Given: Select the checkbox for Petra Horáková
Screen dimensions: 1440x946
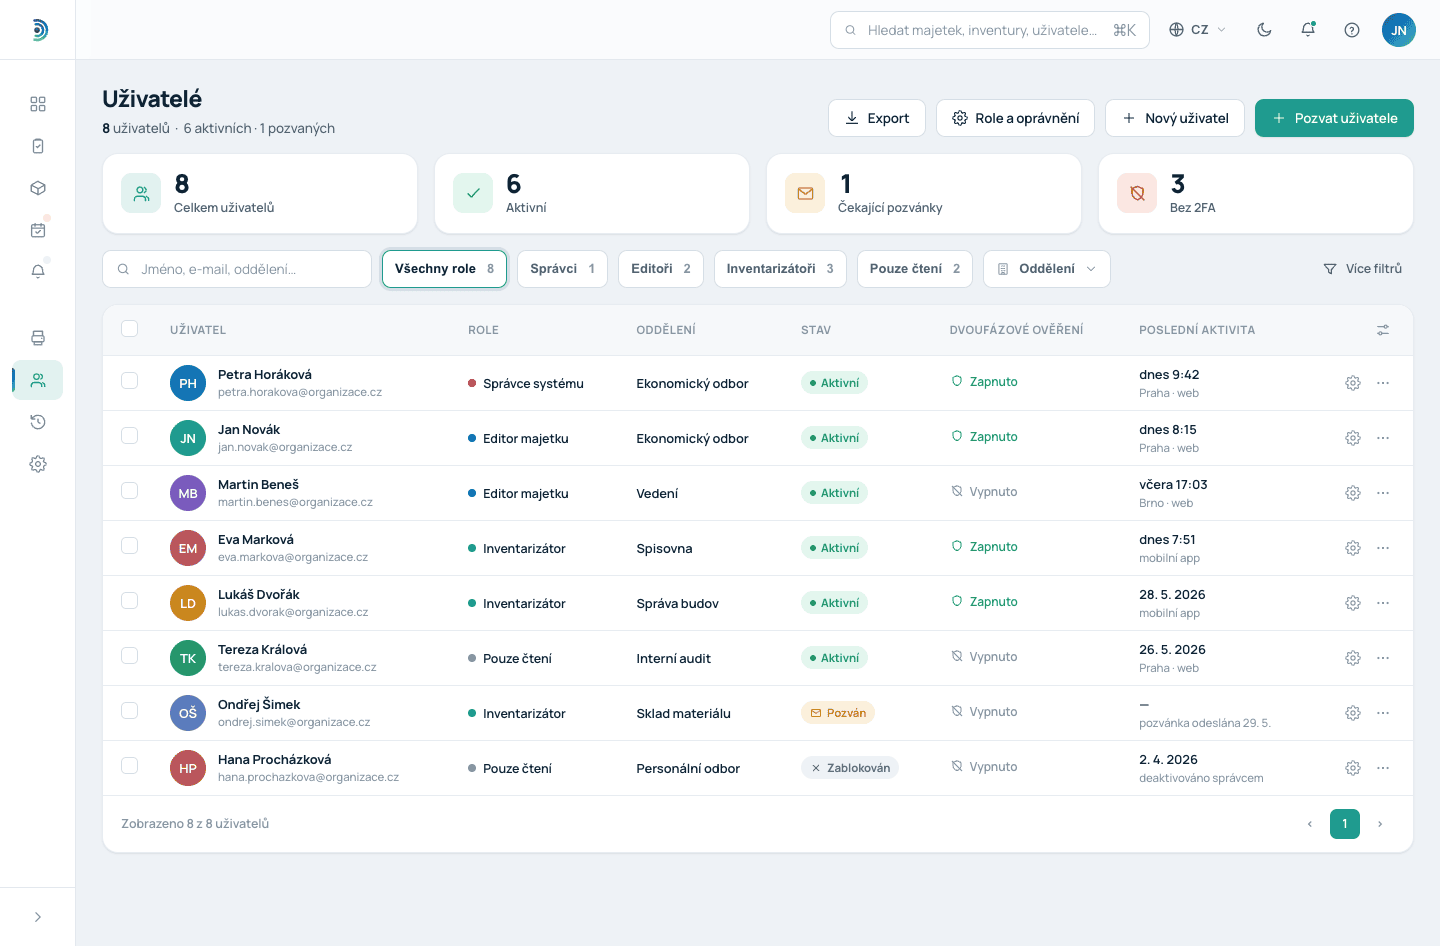Looking at the screenshot, I should point(130,381).
